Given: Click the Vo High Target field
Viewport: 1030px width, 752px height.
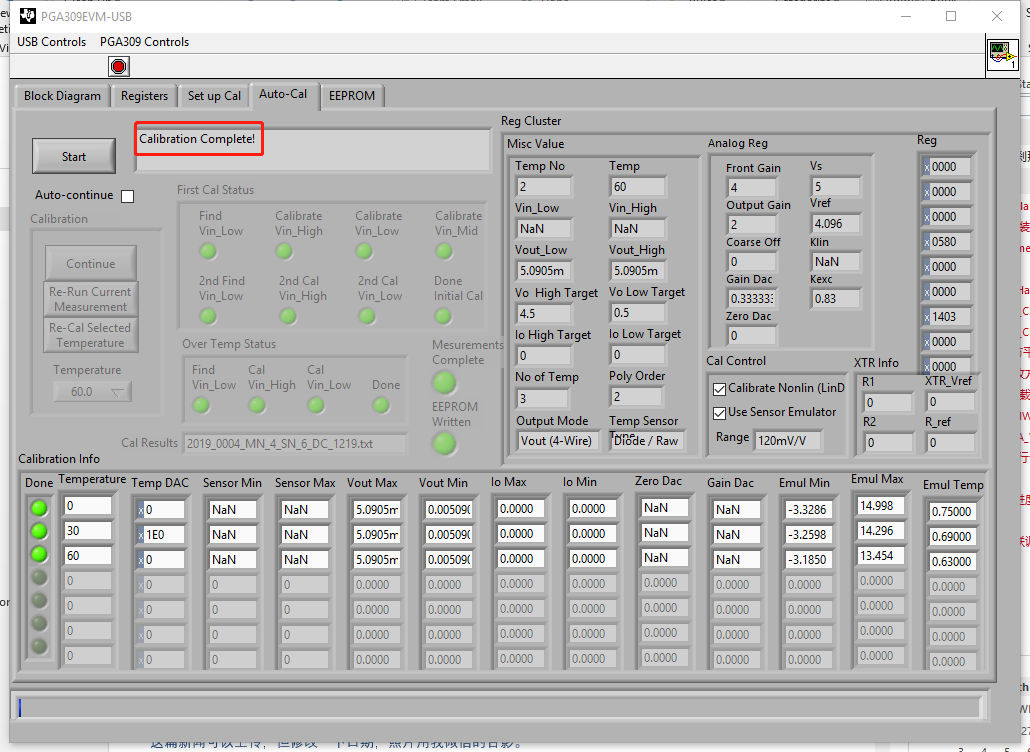Looking at the screenshot, I should (x=544, y=314).
